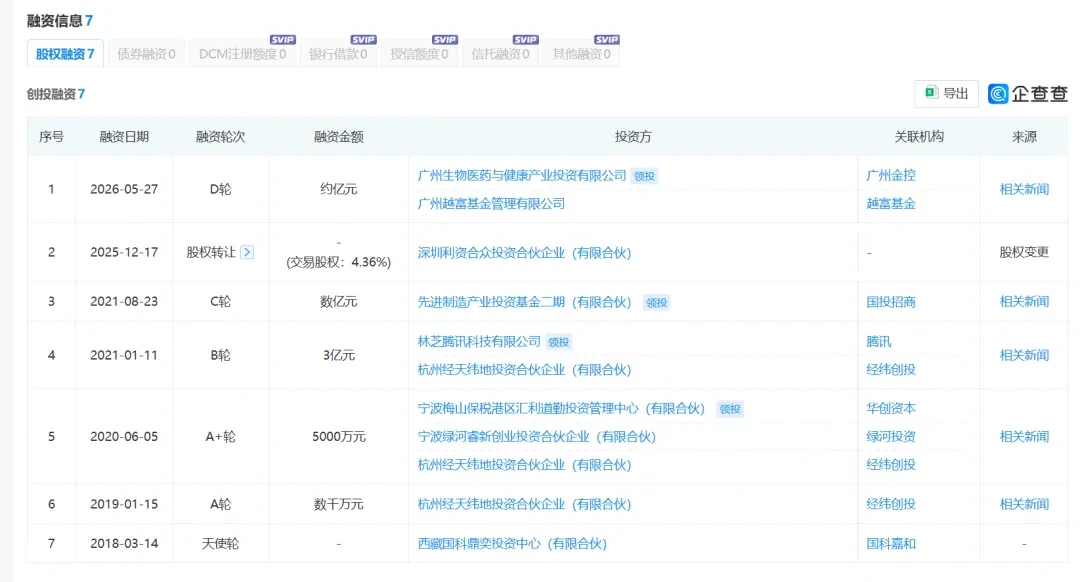Viewport: 1080px width, 582px height.
Task: Click the 领投 tag next to 林芝腾讯科技
Action: click(x=559, y=342)
